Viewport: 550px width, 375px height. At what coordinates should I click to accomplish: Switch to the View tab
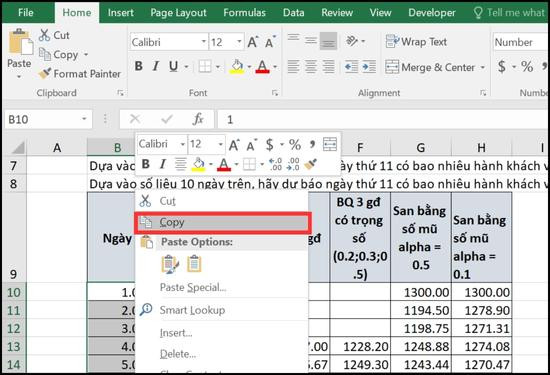pyautogui.click(x=380, y=13)
